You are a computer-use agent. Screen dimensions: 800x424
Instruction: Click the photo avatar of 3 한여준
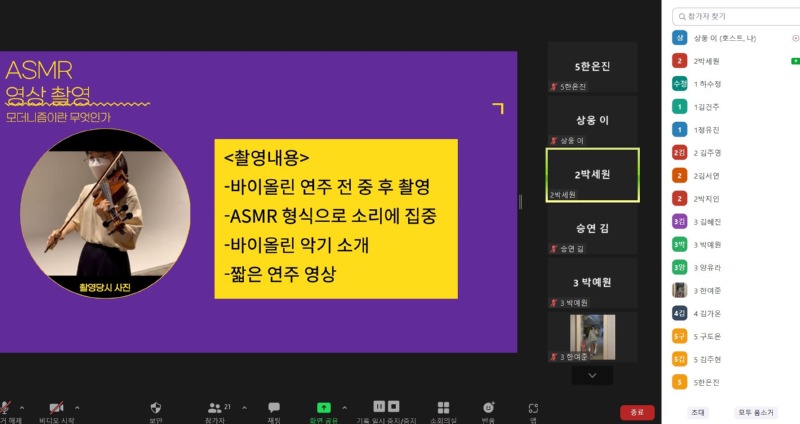pyautogui.click(x=680, y=290)
